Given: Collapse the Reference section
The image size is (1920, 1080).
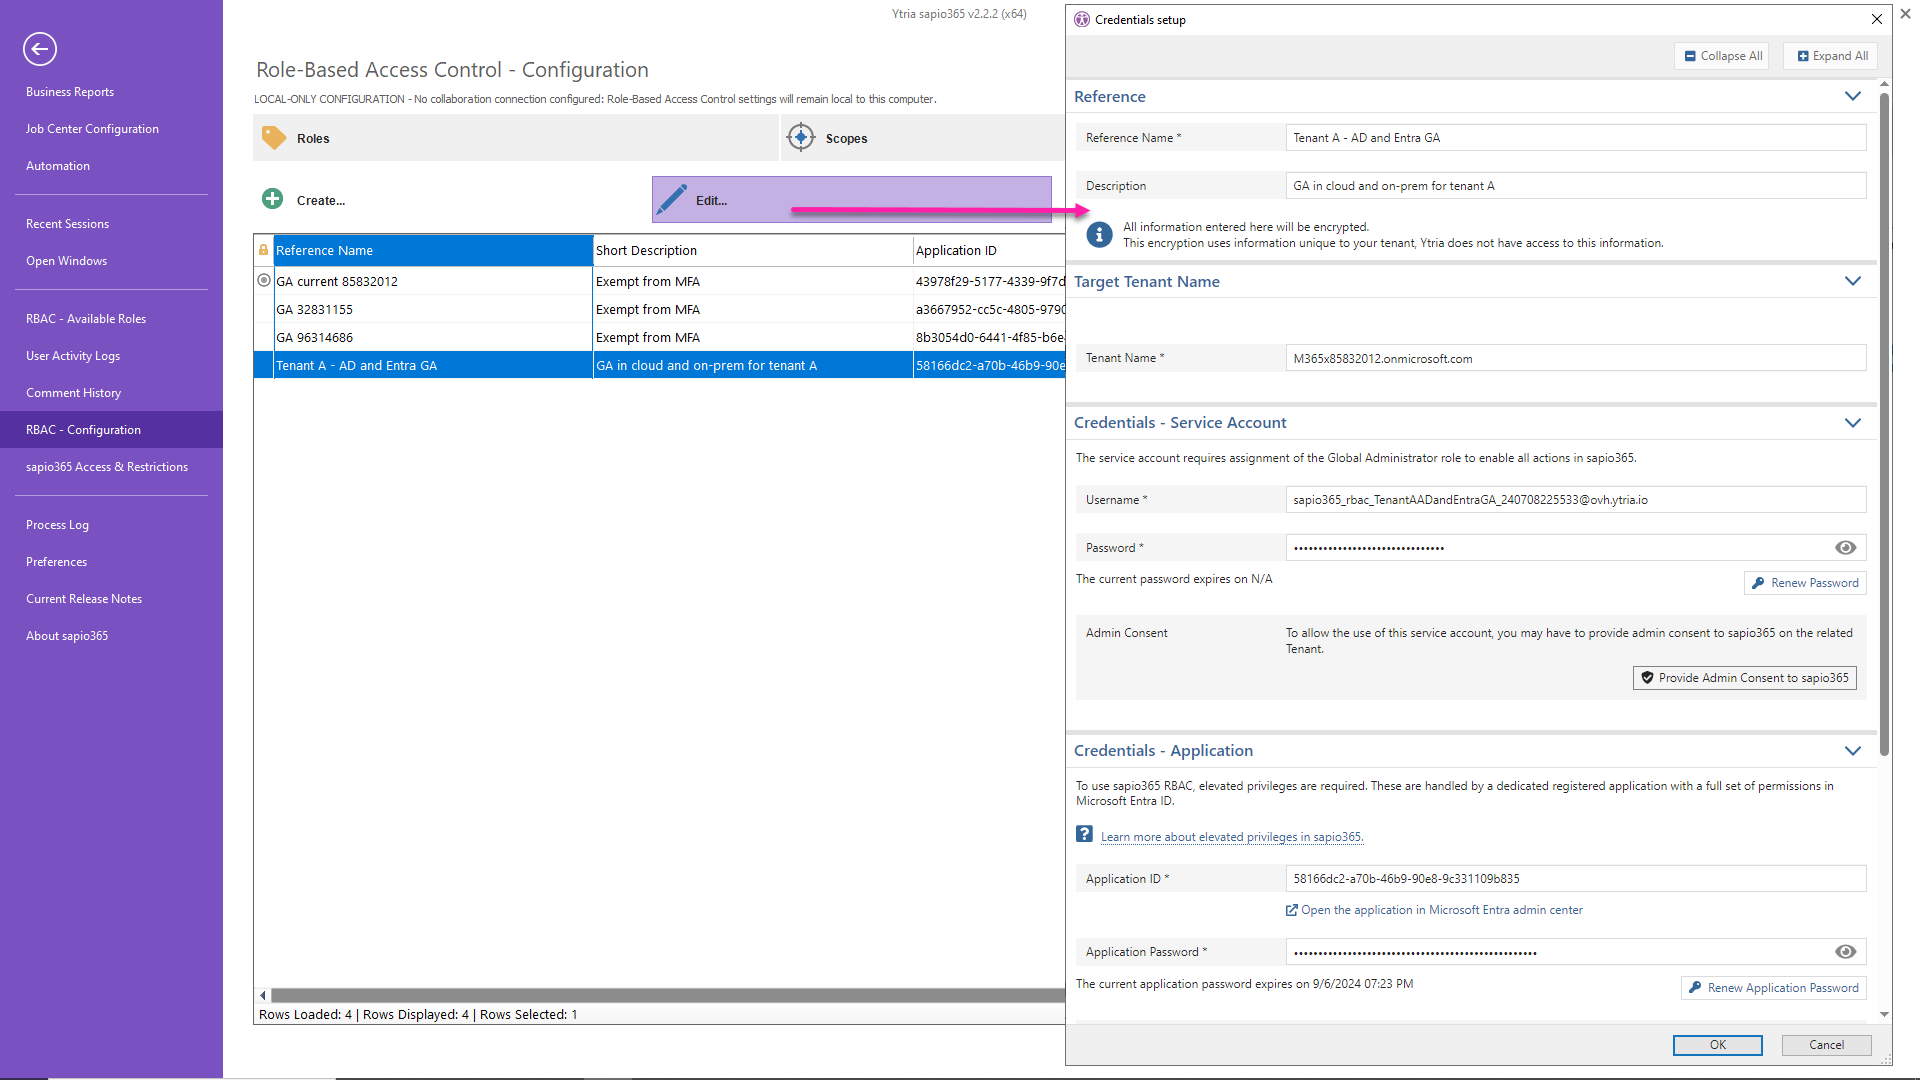Looking at the screenshot, I should [x=1852, y=97].
